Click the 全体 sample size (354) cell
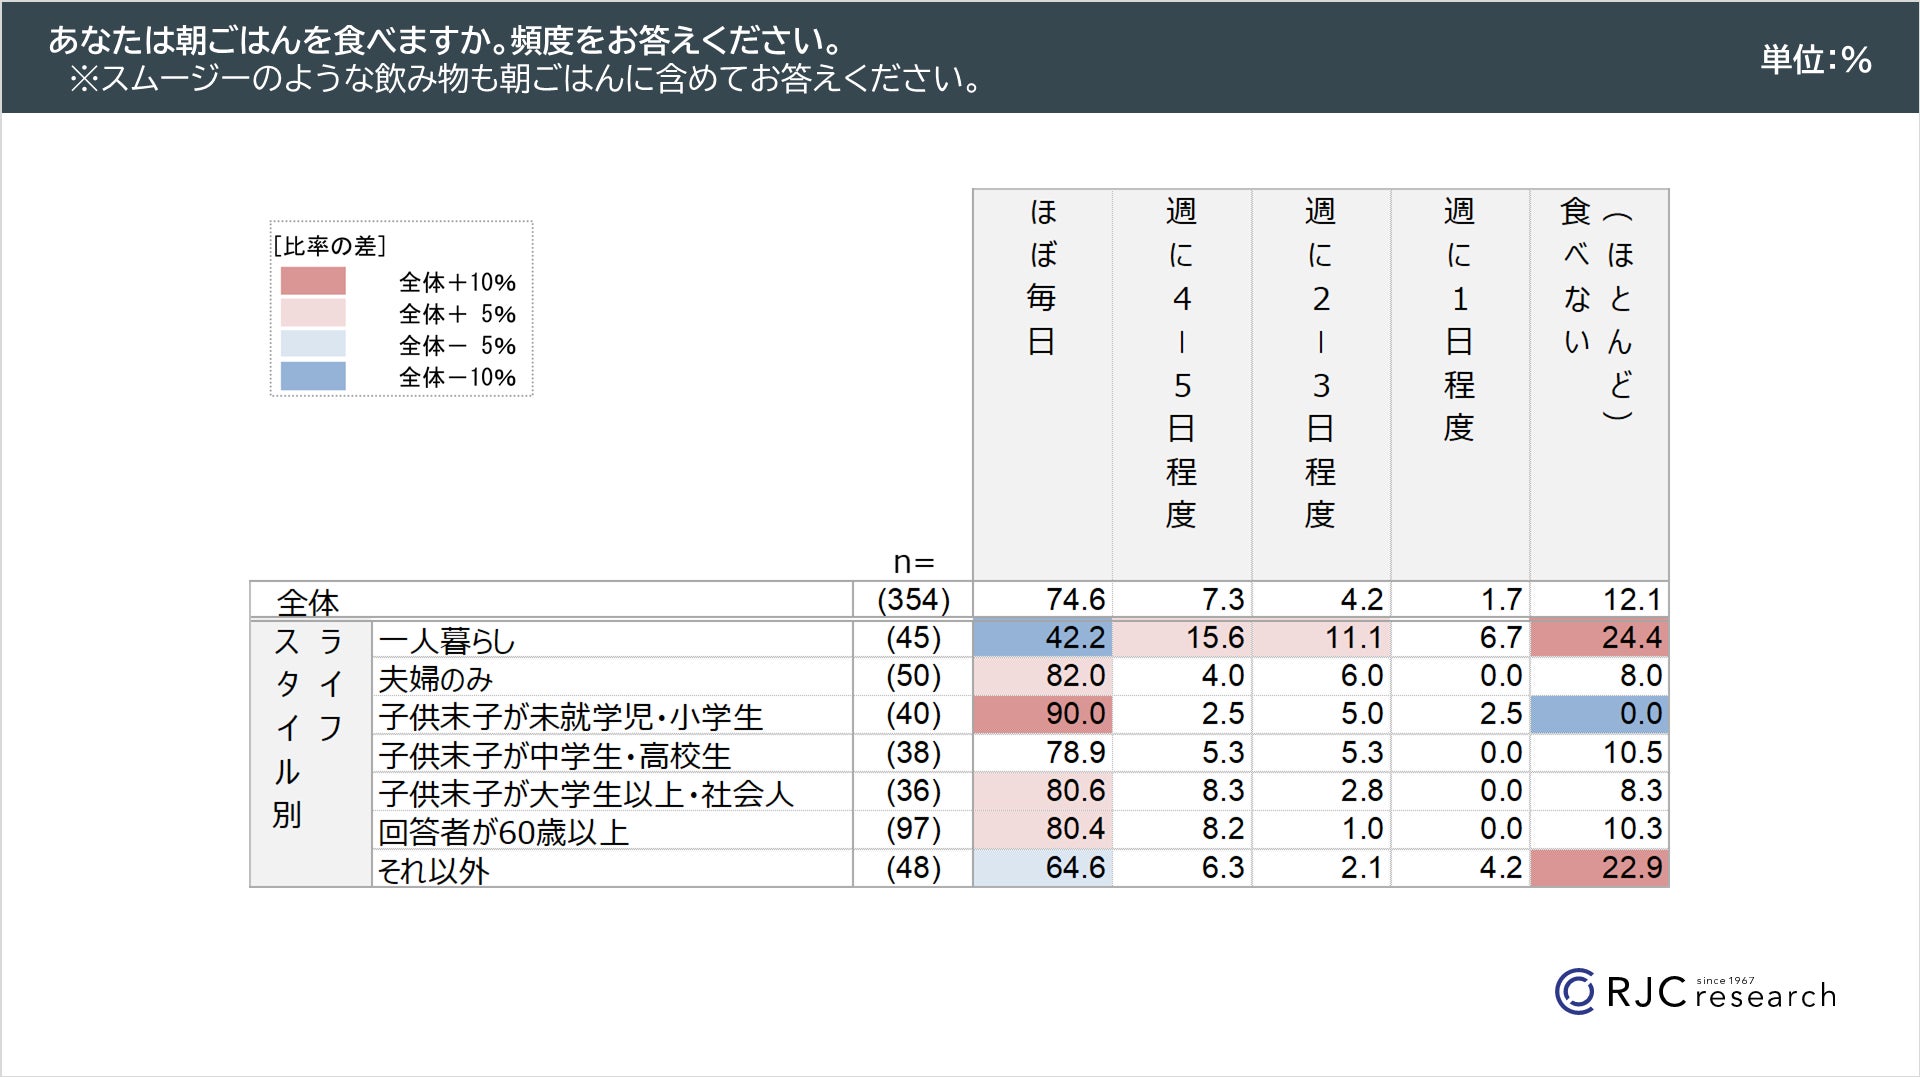Screen dimensions: 1920x1077 click(x=913, y=600)
